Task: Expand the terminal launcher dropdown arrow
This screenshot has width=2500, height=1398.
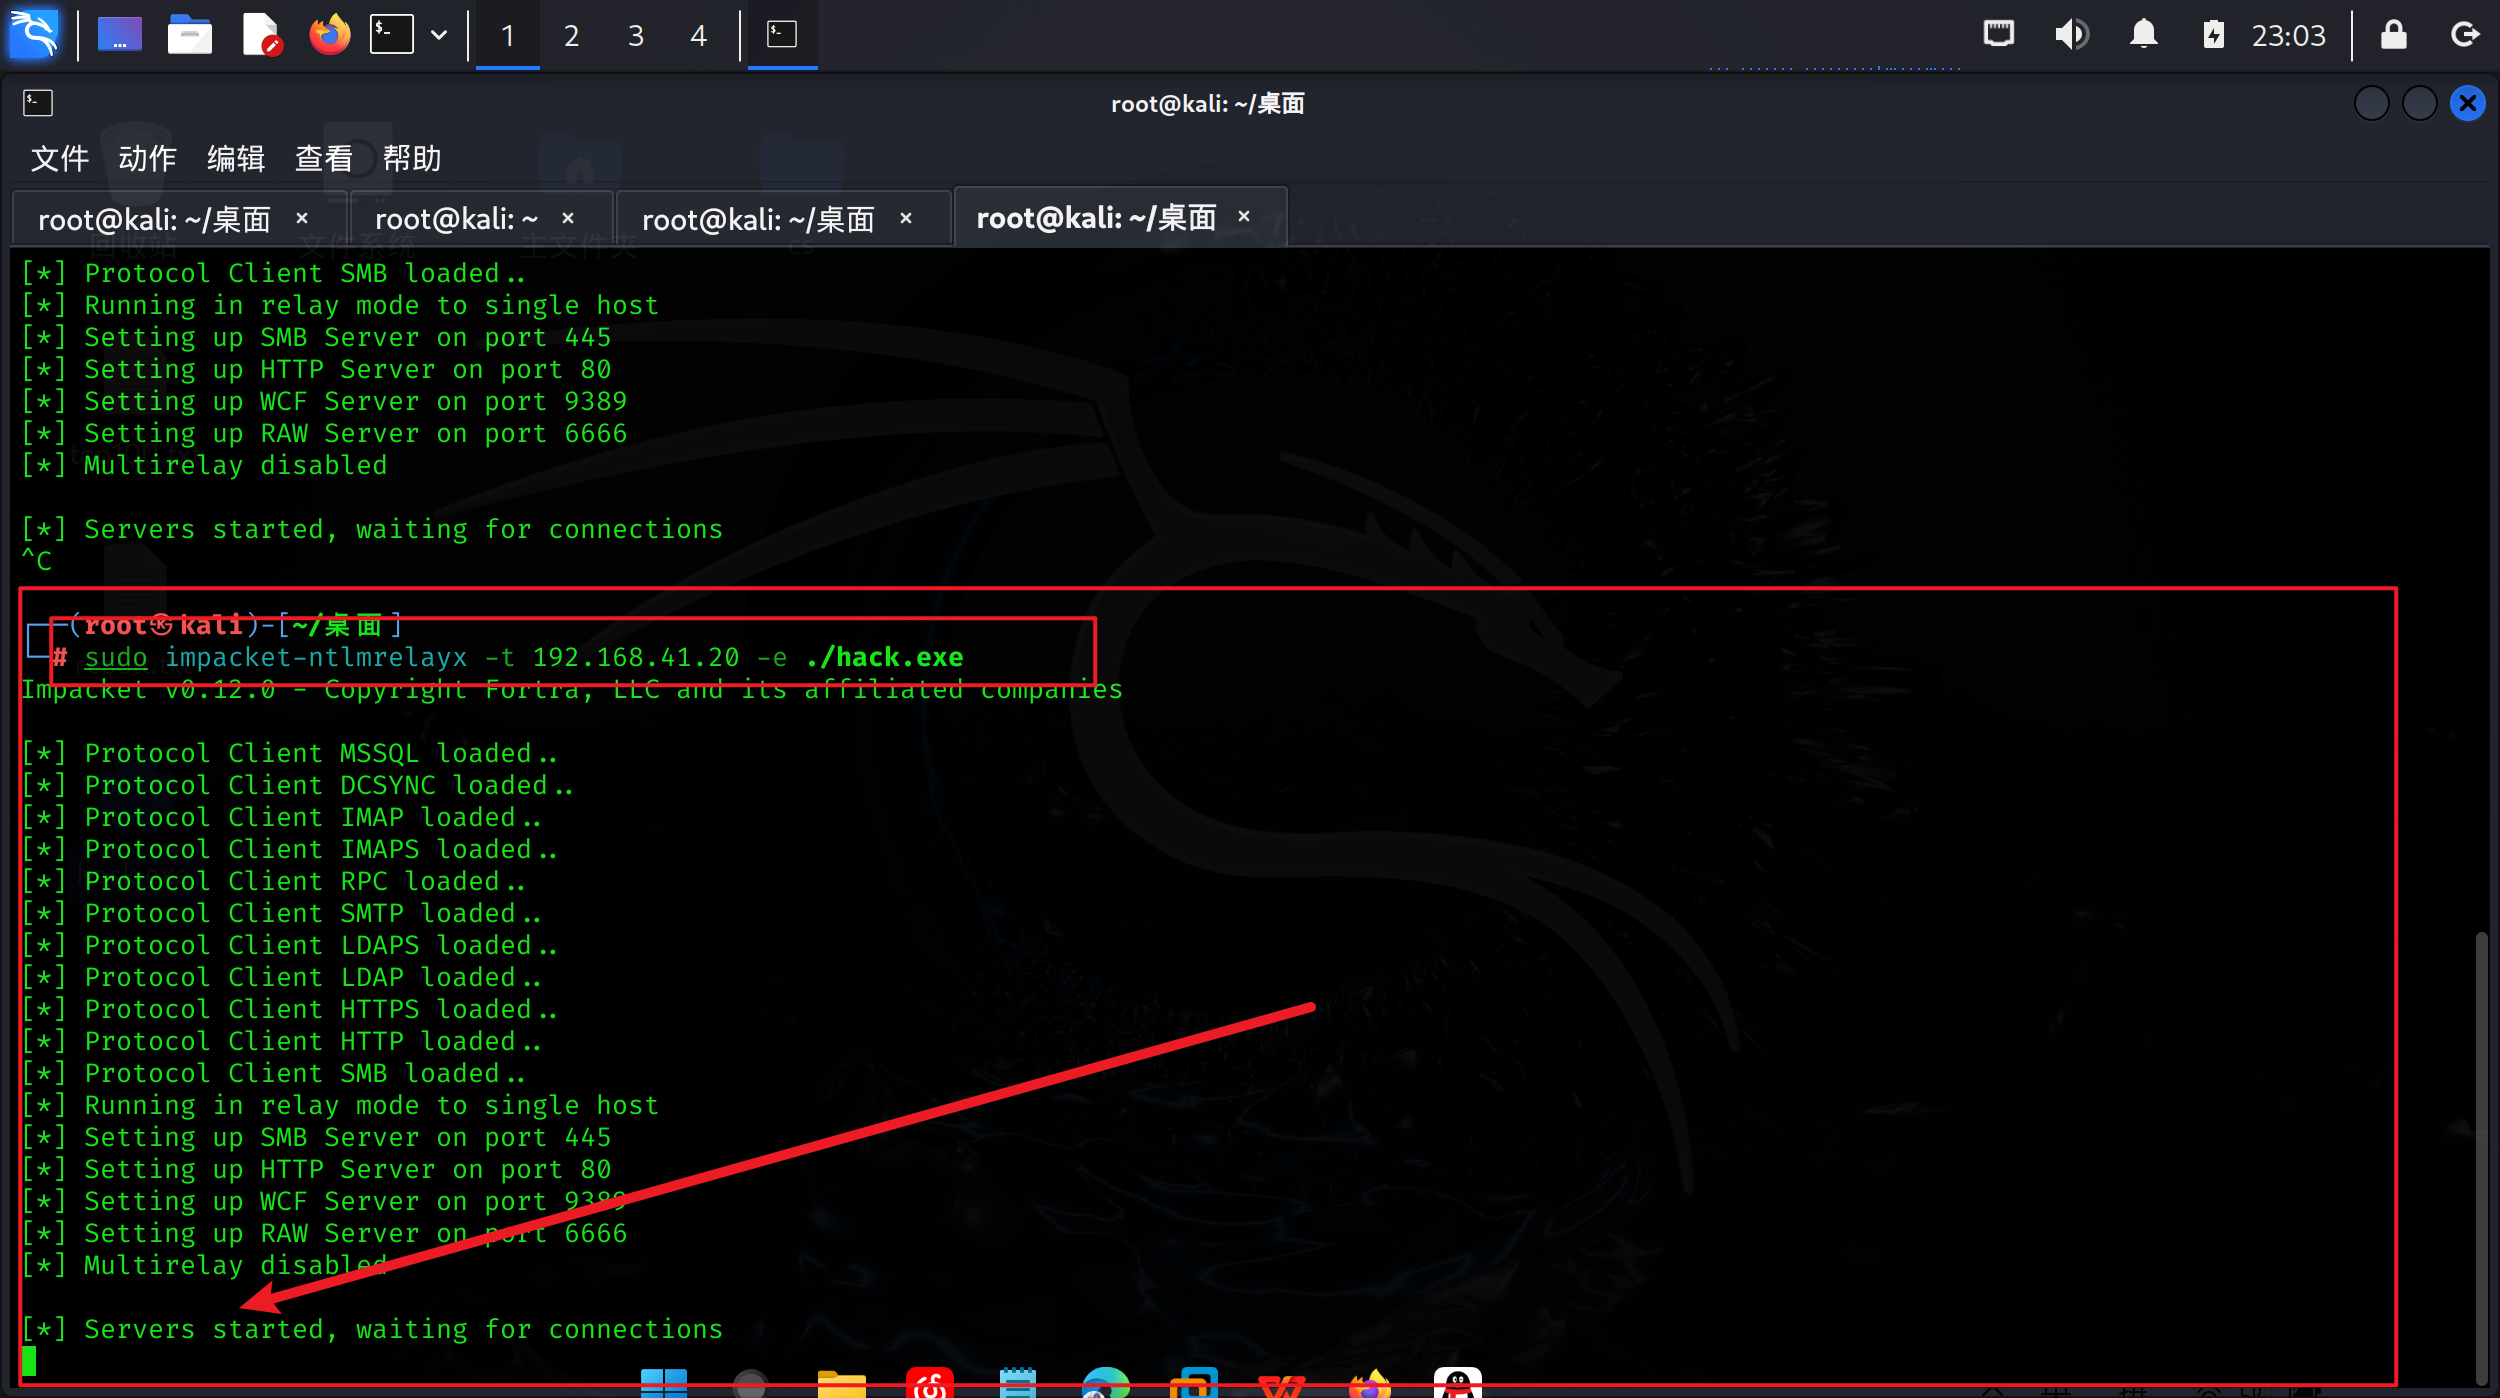Action: (x=439, y=35)
